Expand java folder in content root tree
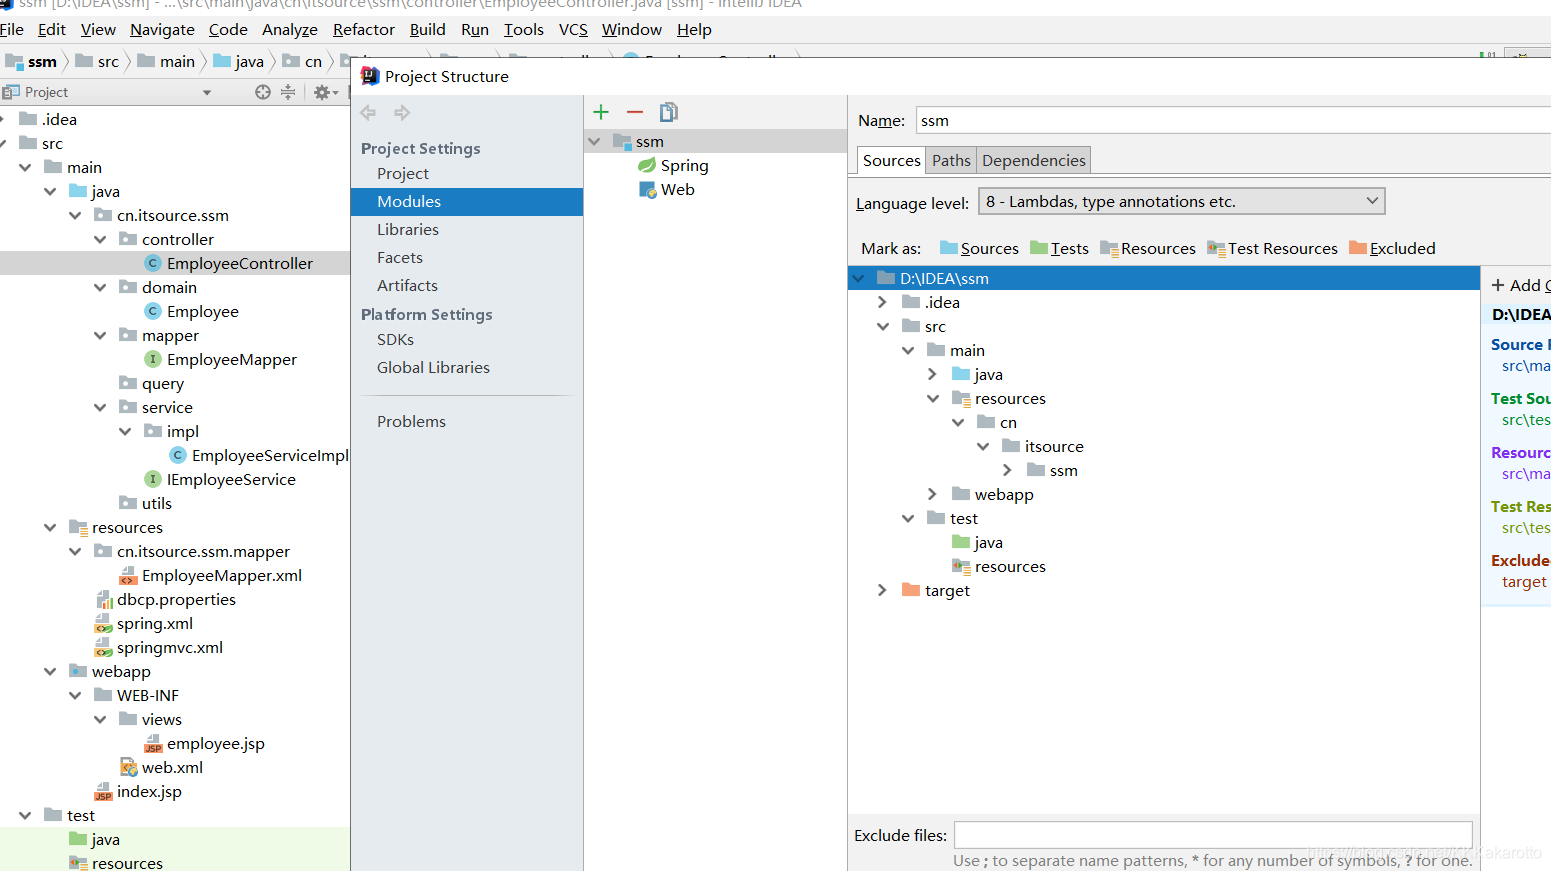Image resolution: width=1551 pixels, height=871 pixels. 931,374
